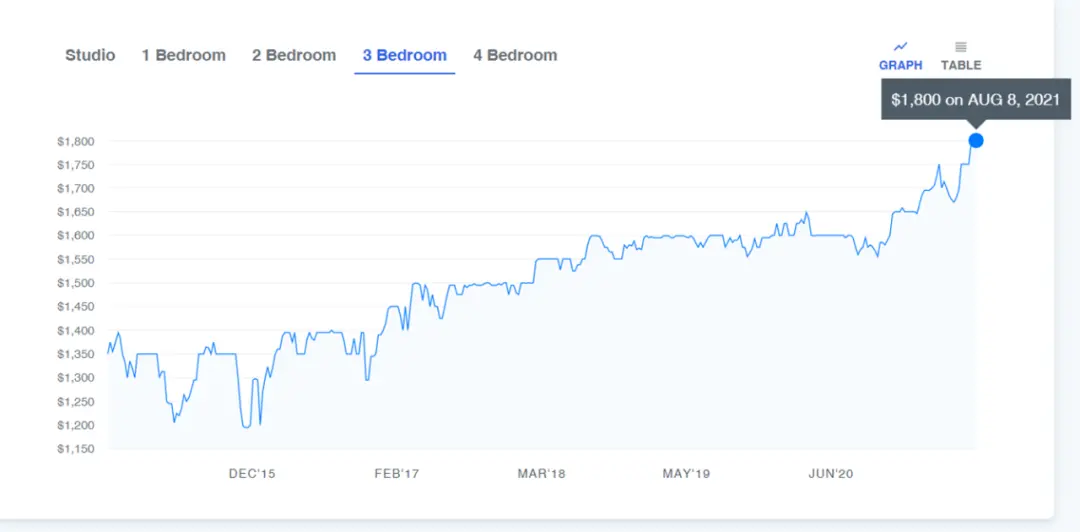
Task: Switch to the 4 Bedroom tab
Action: click(515, 55)
